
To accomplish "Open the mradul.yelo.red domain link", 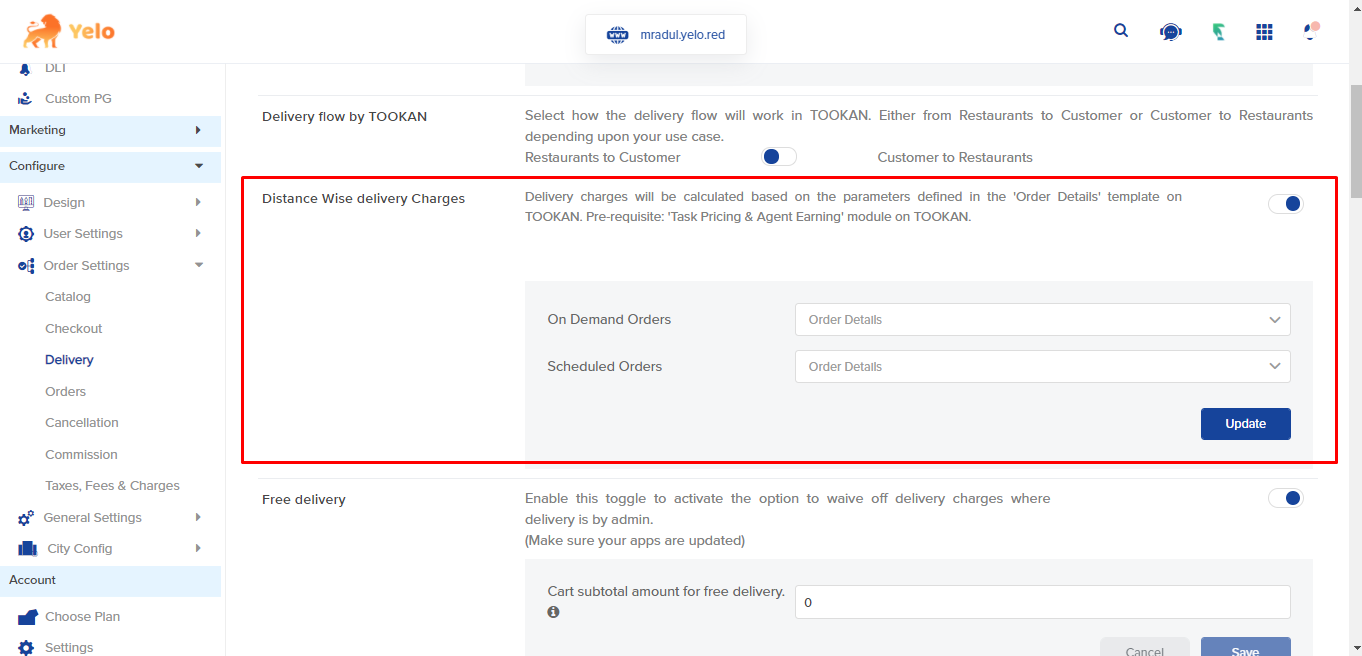I will point(665,33).
